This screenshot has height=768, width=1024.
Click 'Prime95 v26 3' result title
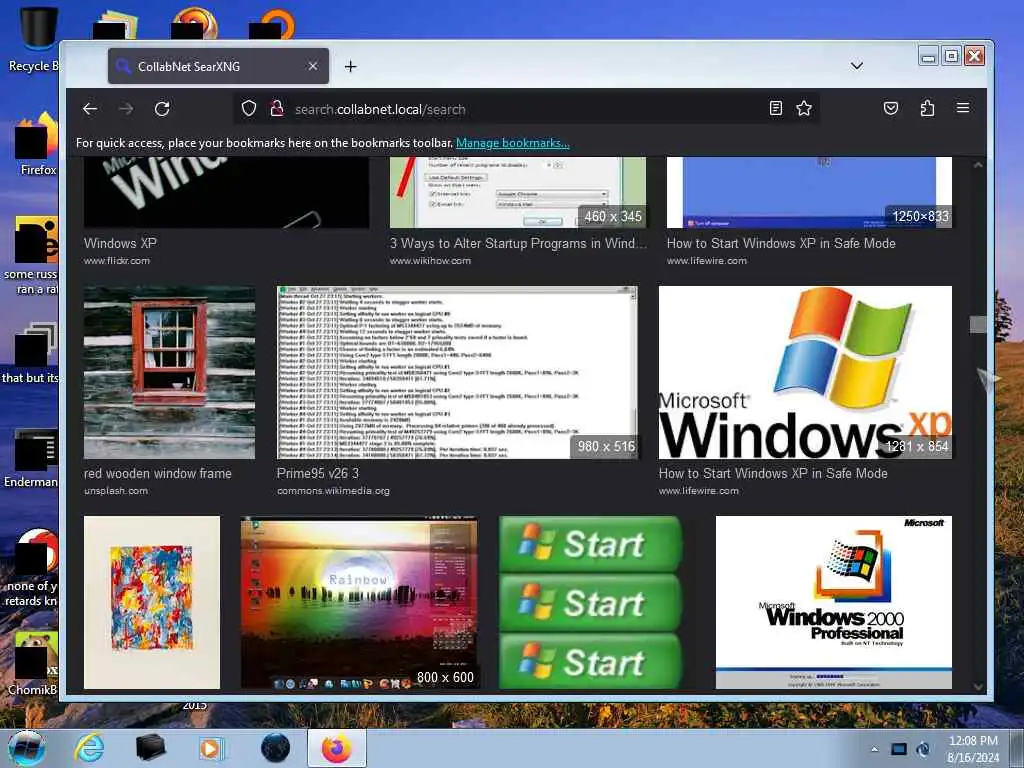[317, 473]
